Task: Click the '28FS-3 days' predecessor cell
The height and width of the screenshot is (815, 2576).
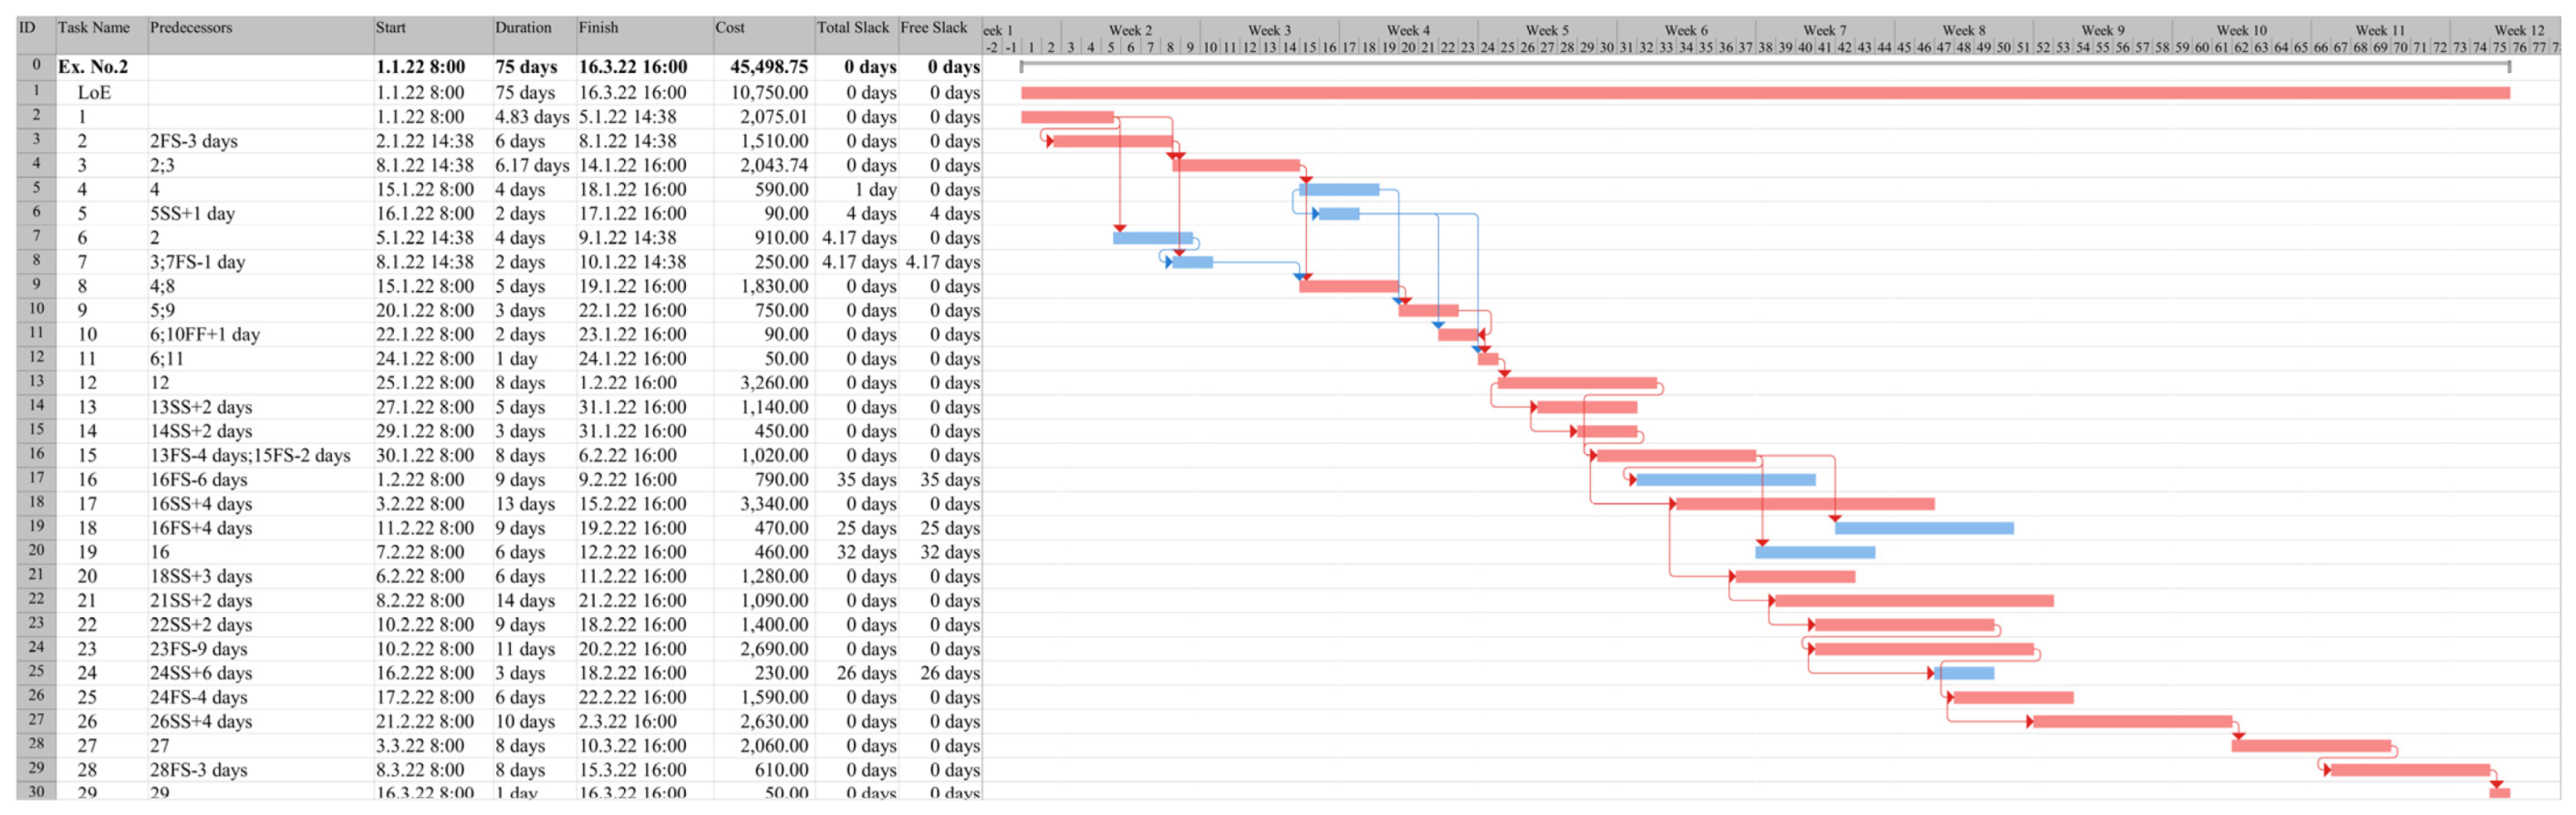Action: (x=199, y=770)
